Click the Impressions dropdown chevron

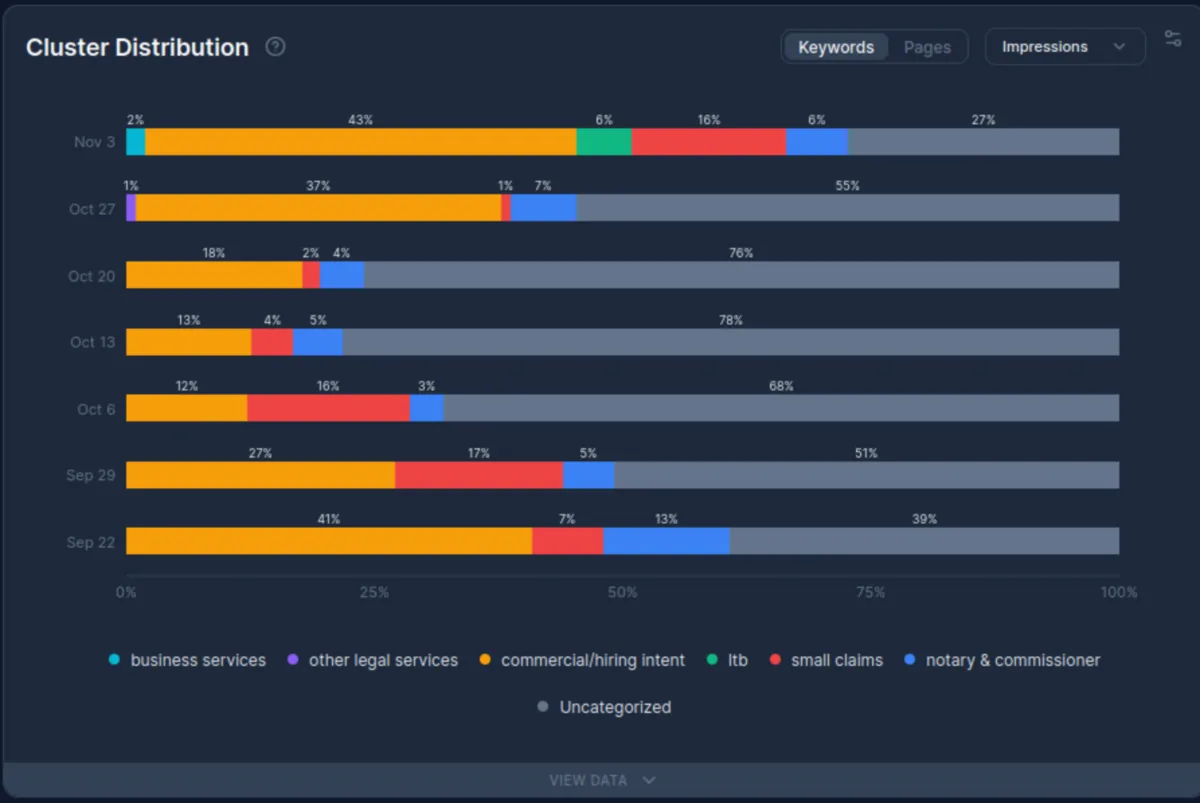click(1120, 46)
